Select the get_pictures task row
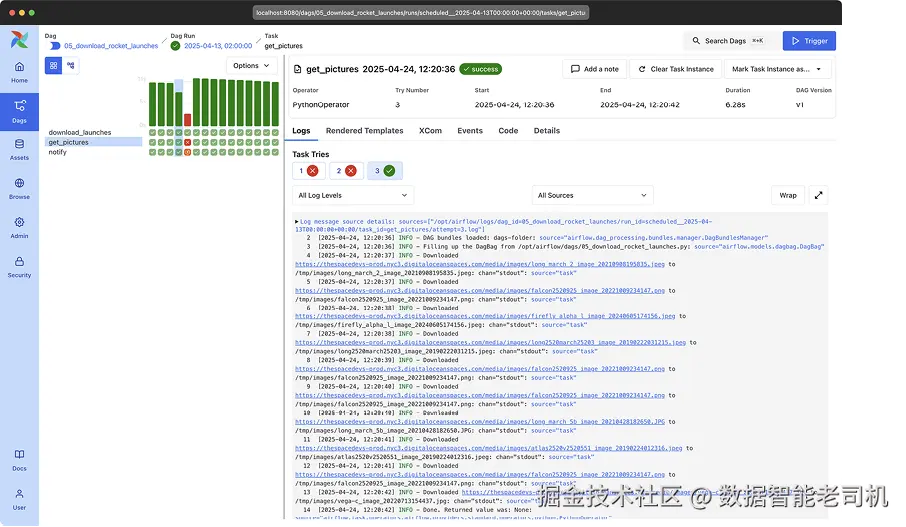 (x=94, y=142)
